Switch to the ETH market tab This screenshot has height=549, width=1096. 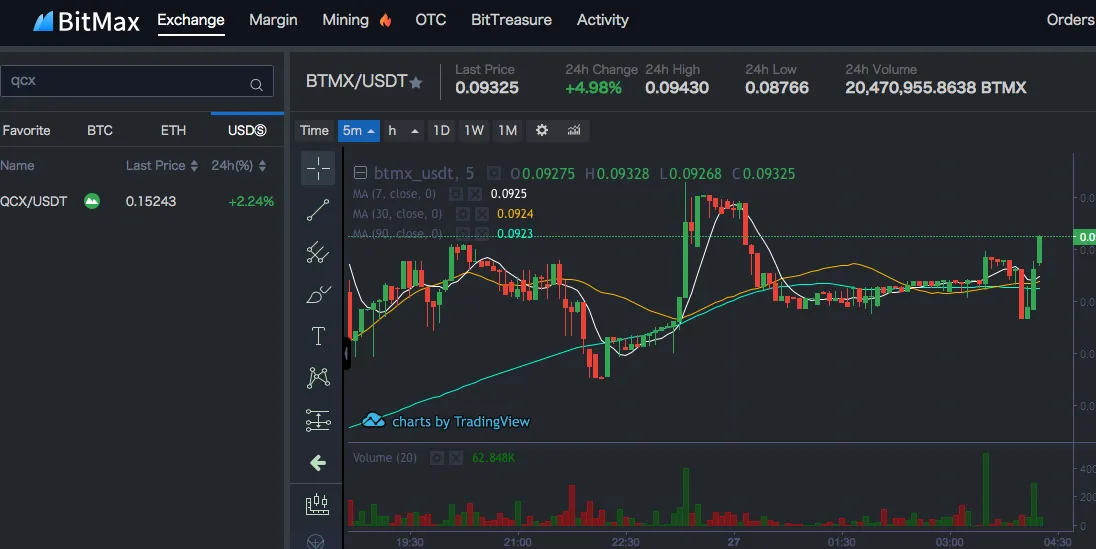click(173, 131)
